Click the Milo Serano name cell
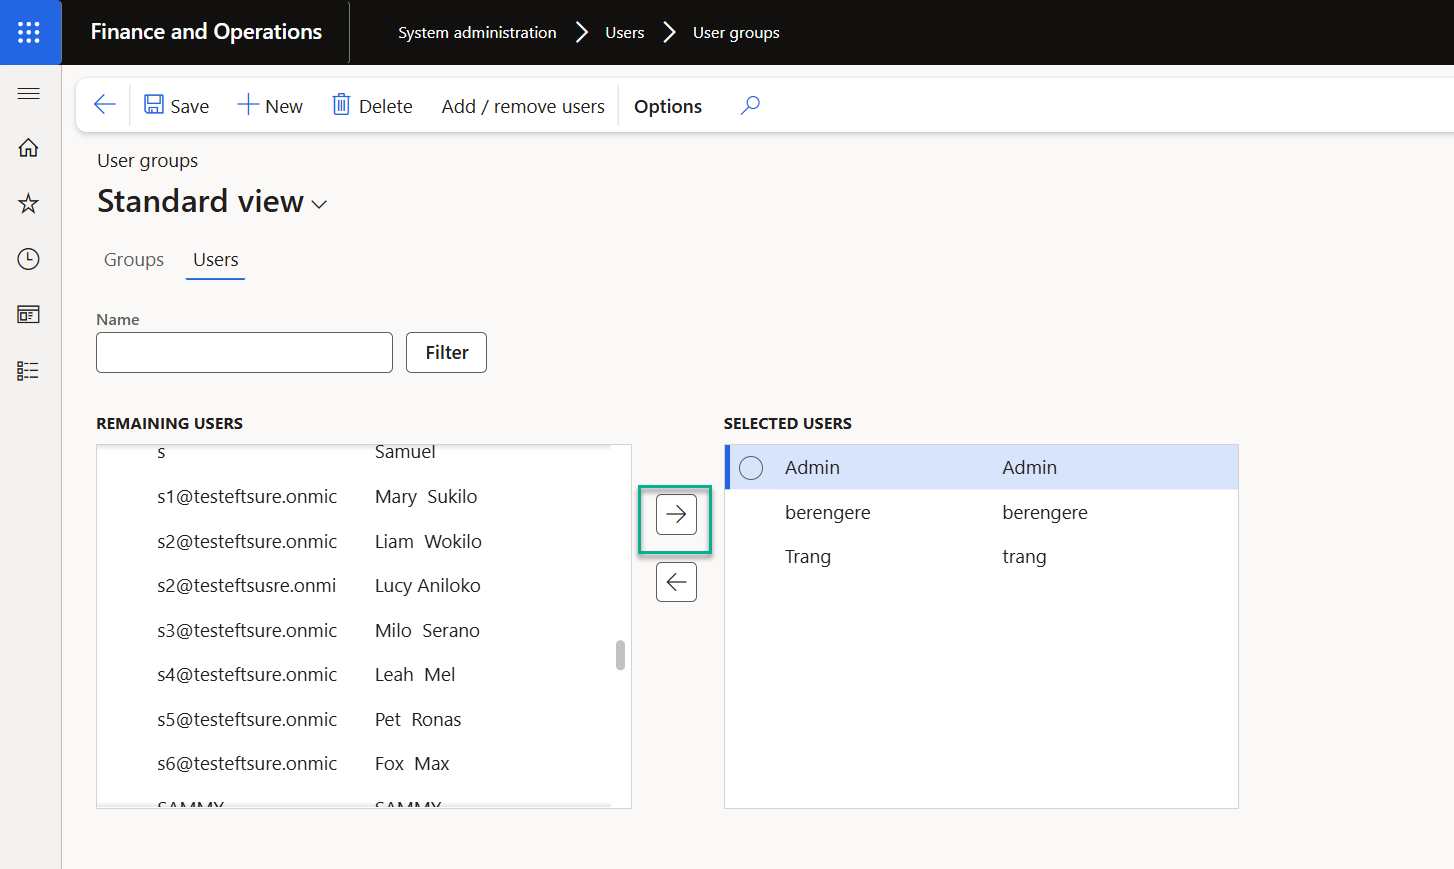This screenshot has width=1454, height=869. [x=427, y=631]
